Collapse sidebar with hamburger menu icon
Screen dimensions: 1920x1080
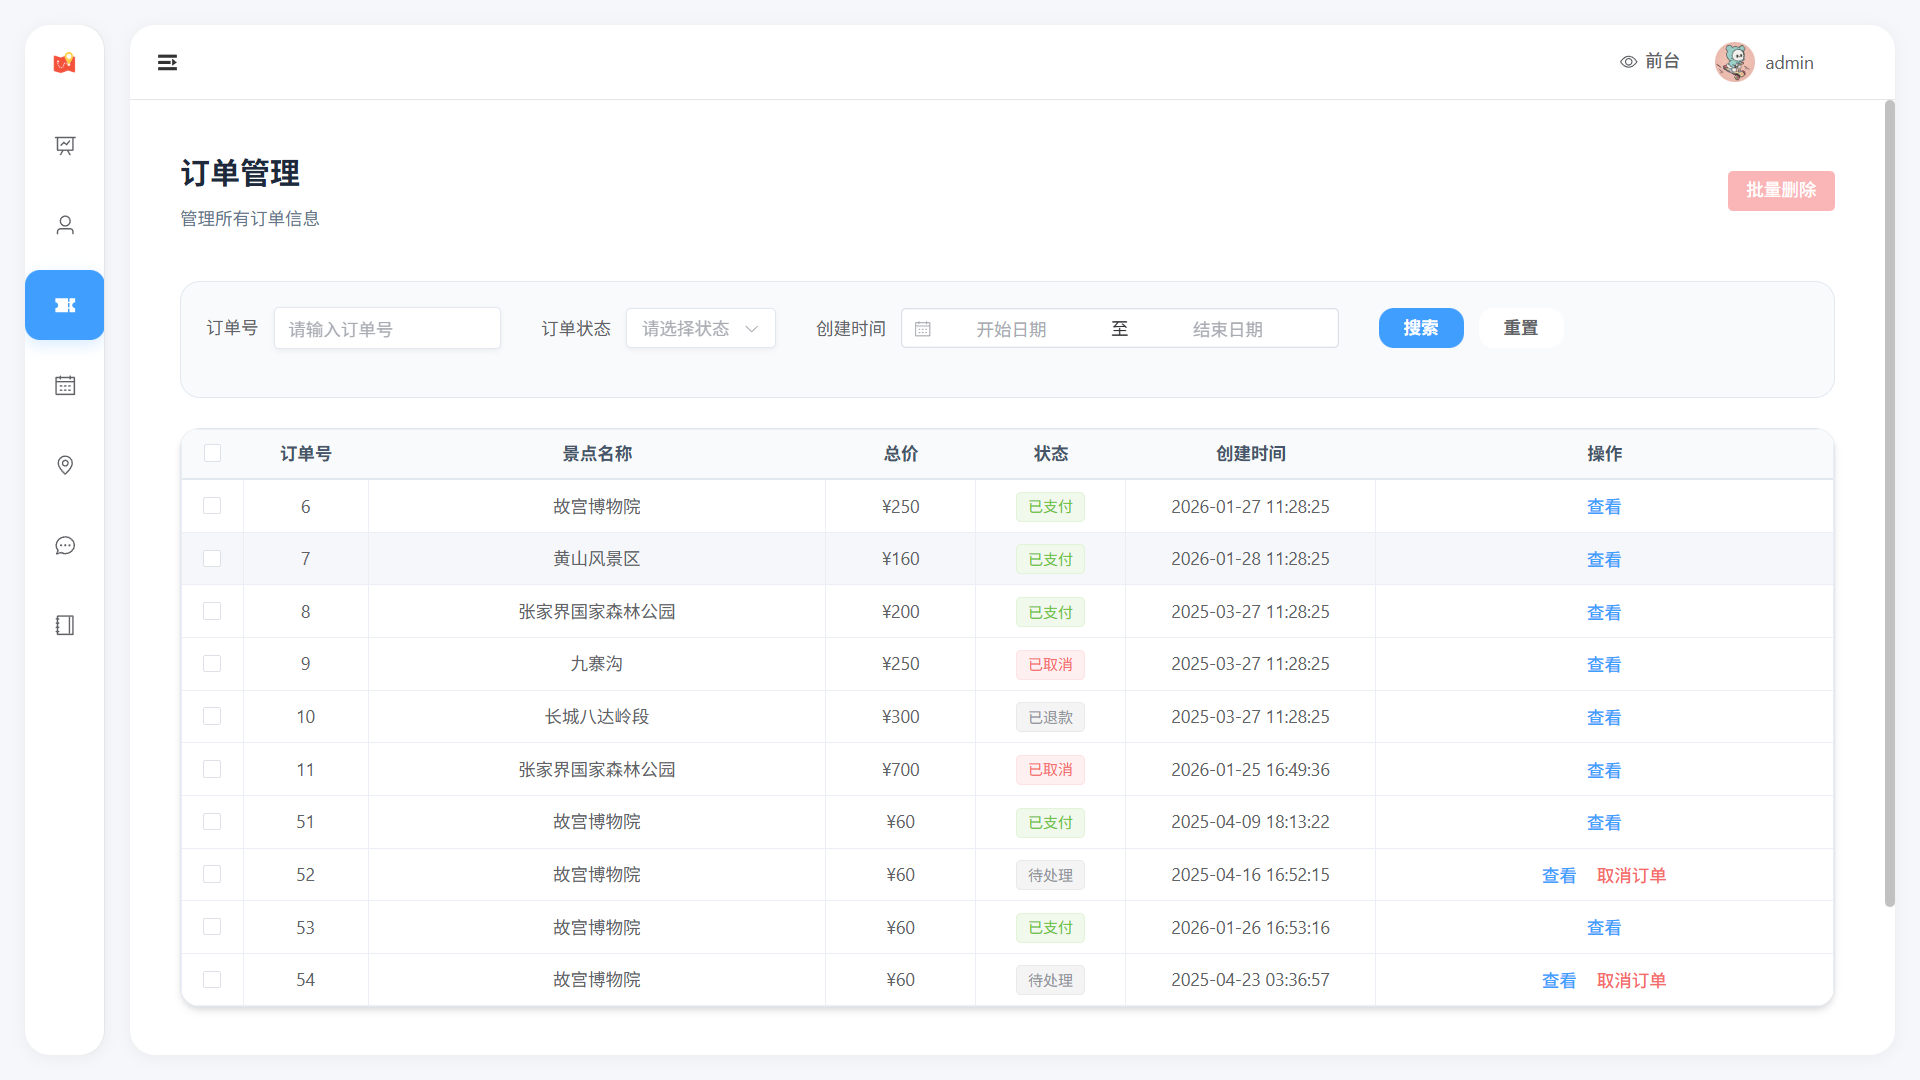click(x=167, y=63)
